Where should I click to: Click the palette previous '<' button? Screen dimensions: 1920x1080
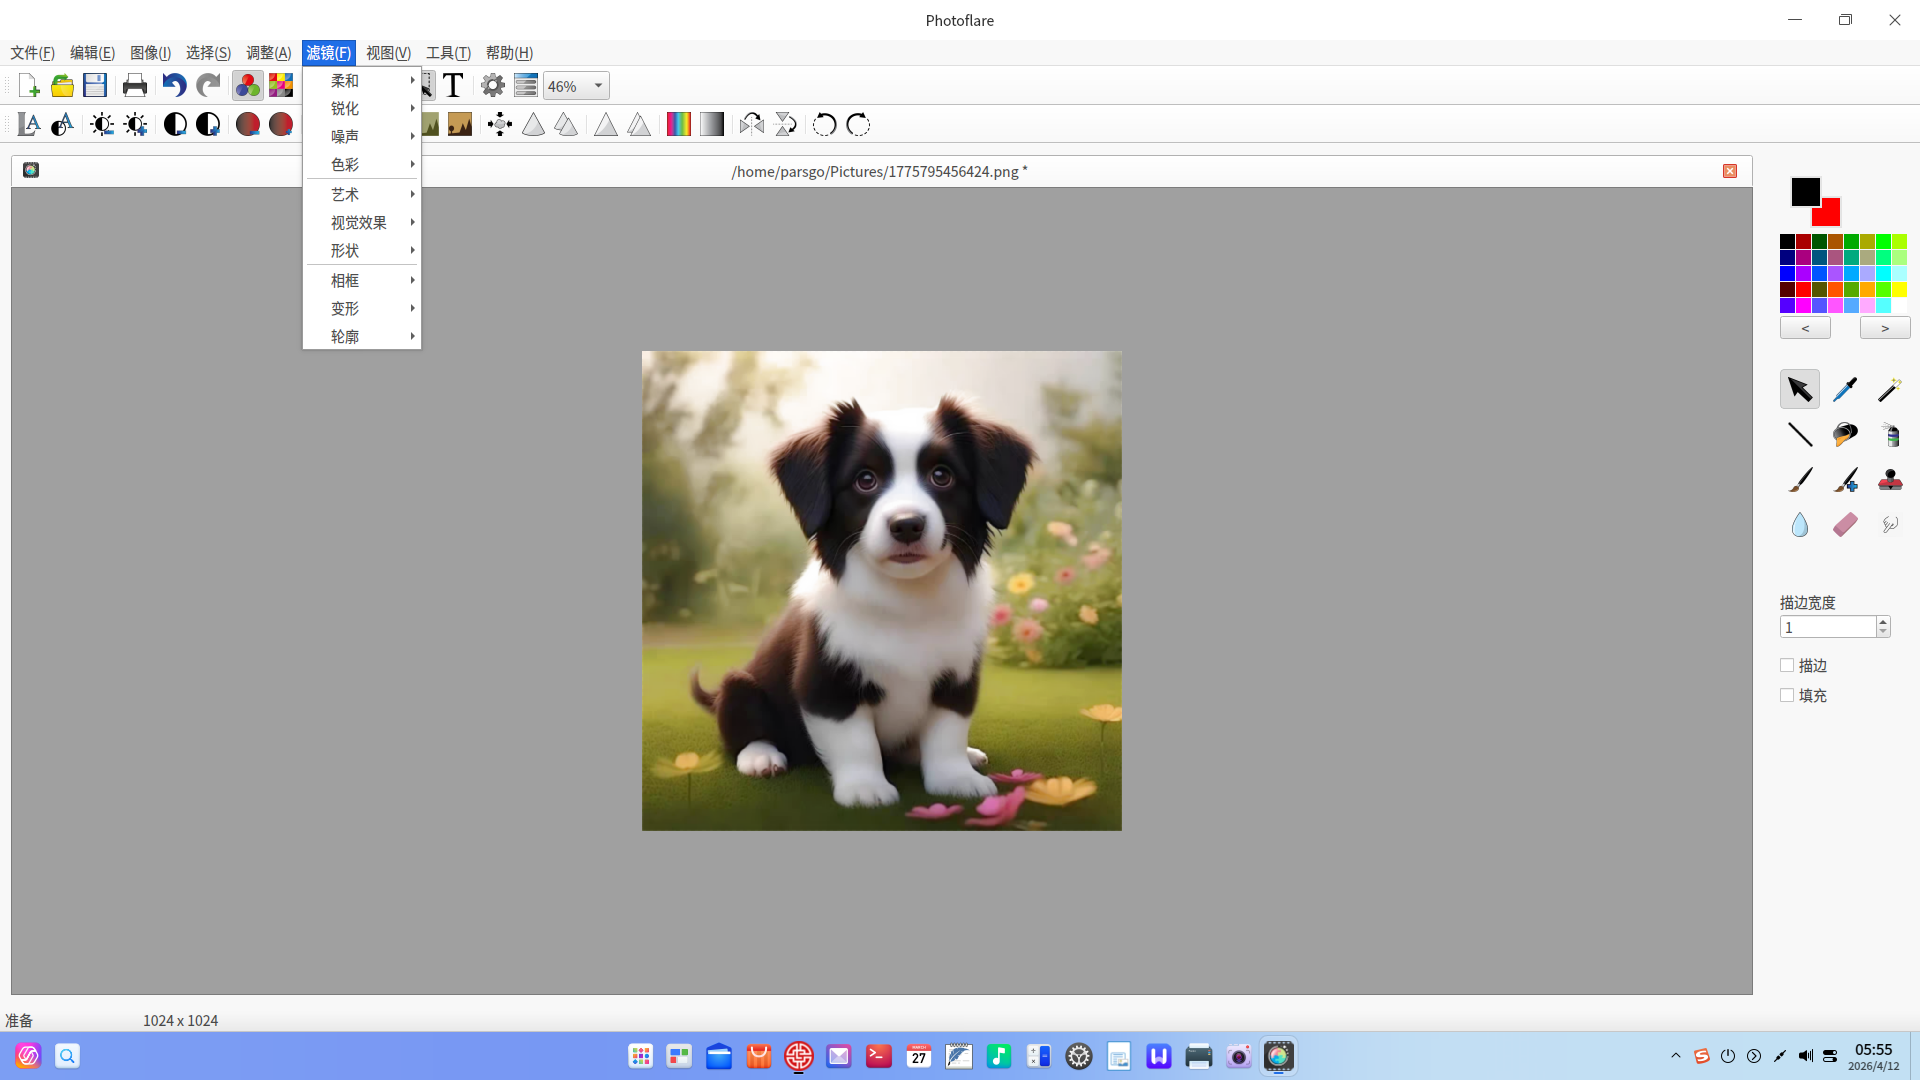click(1805, 328)
